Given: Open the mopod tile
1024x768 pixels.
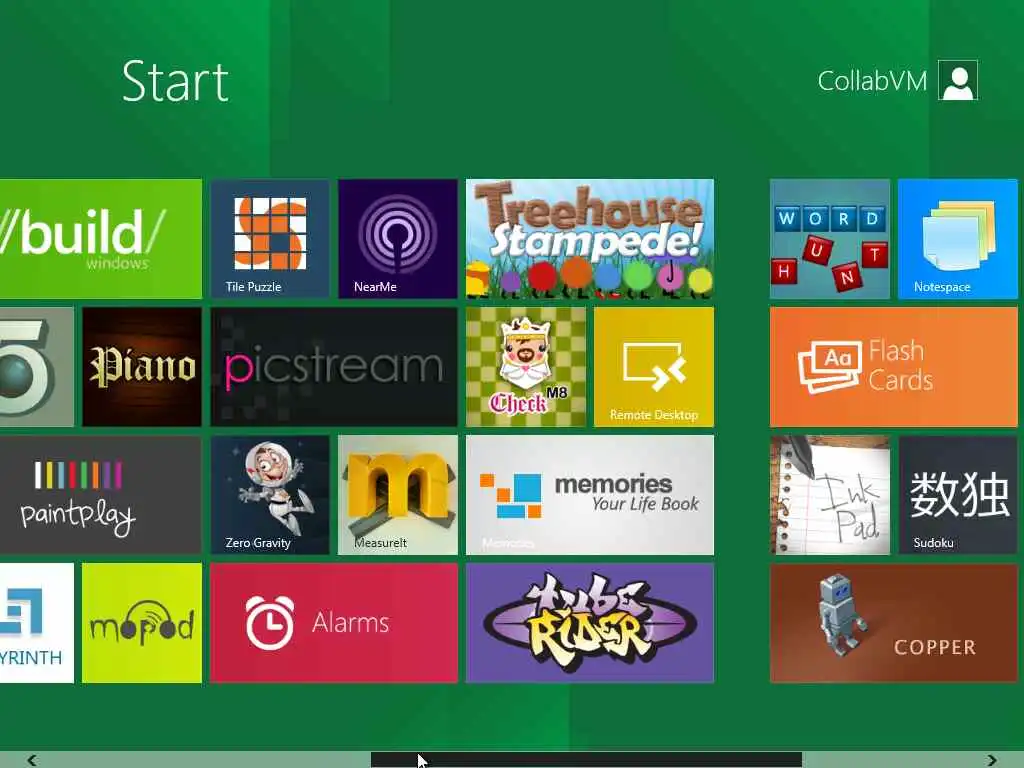Looking at the screenshot, I should [142, 623].
